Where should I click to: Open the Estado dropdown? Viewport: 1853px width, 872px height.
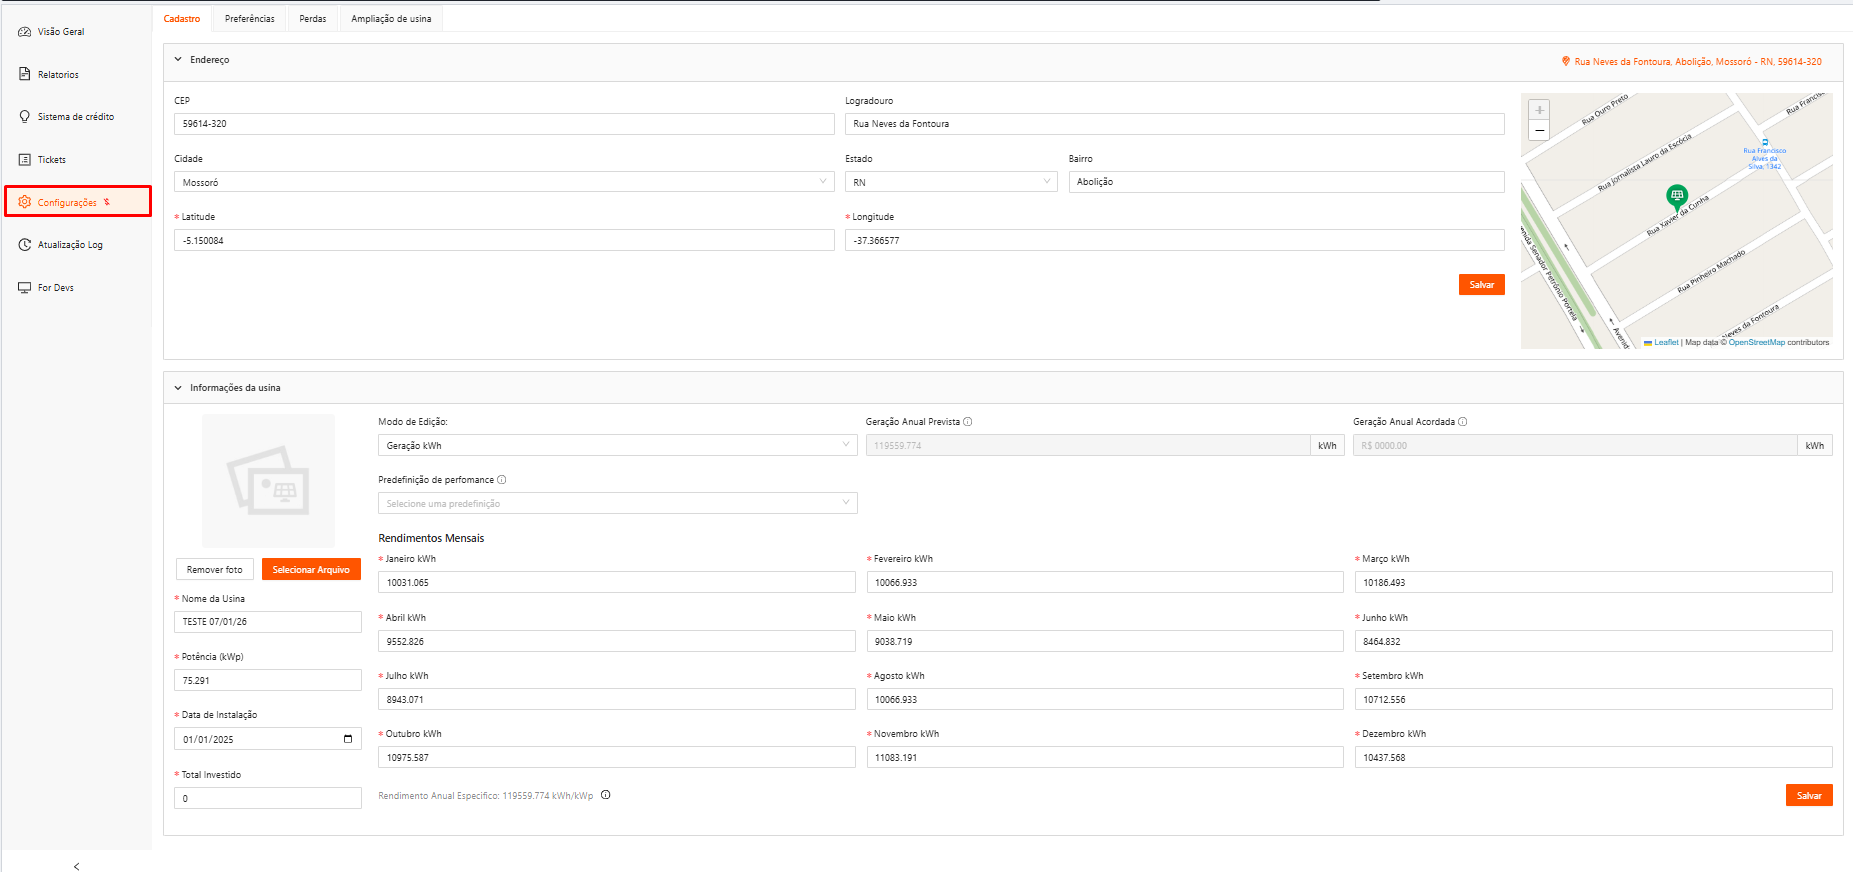(951, 182)
